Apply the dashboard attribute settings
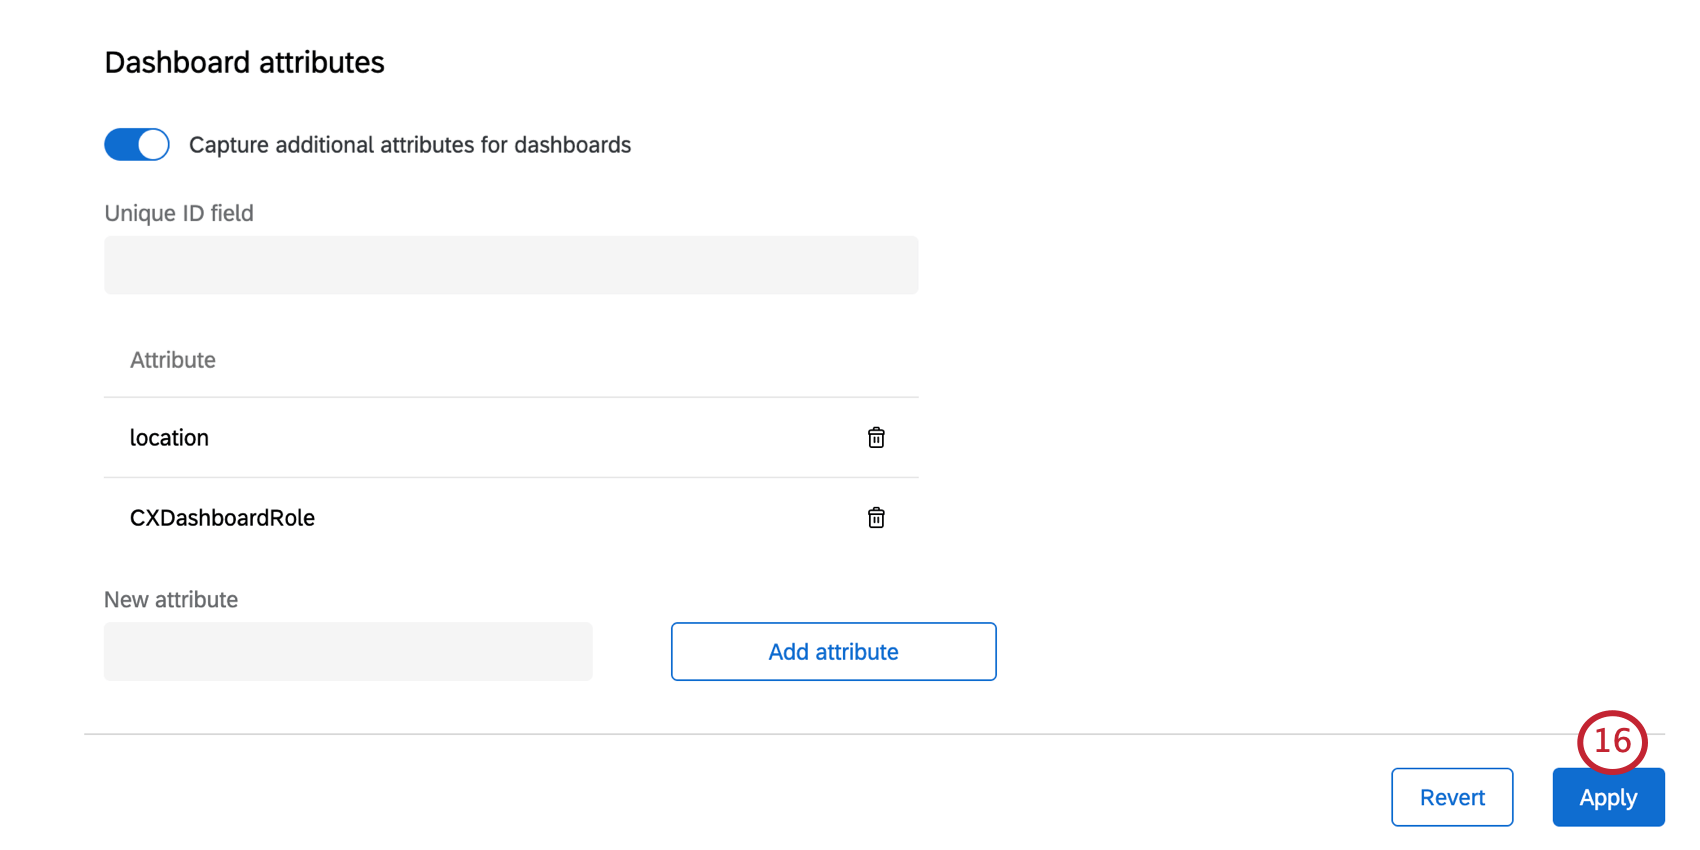Viewport: 1700px width, 850px height. pos(1608,798)
